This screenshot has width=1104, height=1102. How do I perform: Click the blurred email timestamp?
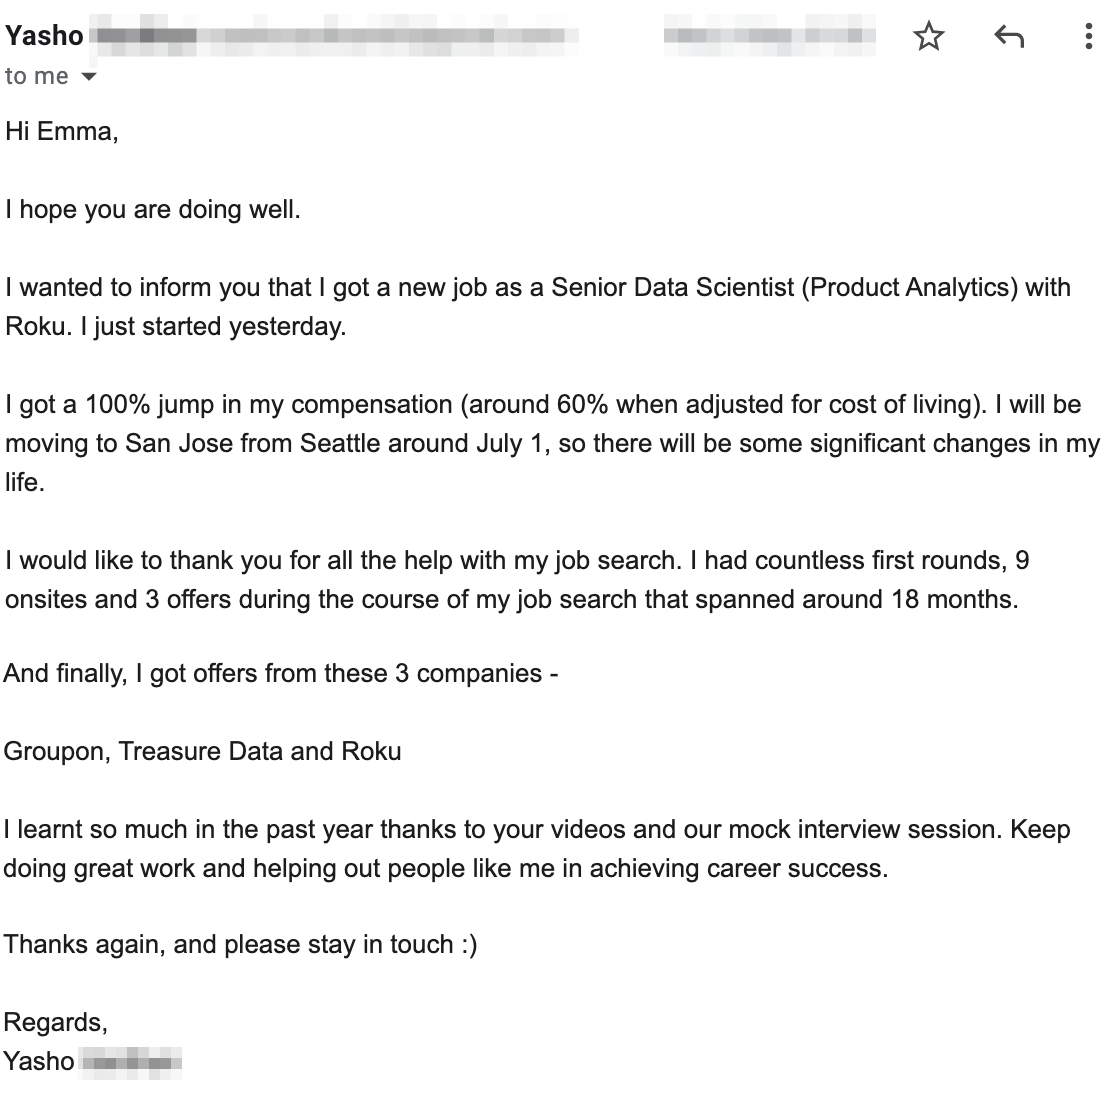[x=768, y=37]
